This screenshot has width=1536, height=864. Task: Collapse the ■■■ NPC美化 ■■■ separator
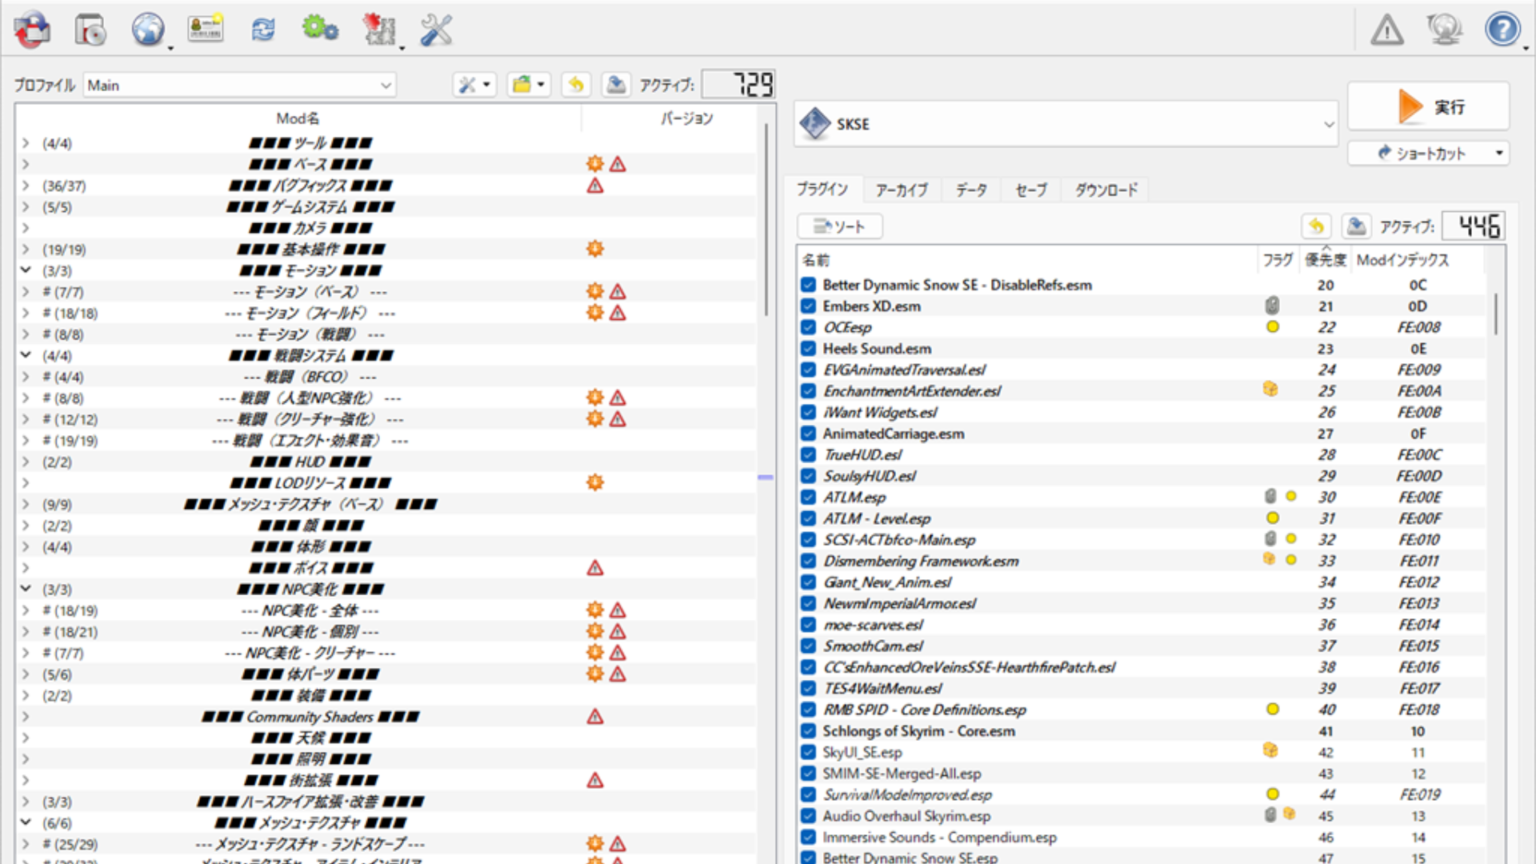(26, 589)
